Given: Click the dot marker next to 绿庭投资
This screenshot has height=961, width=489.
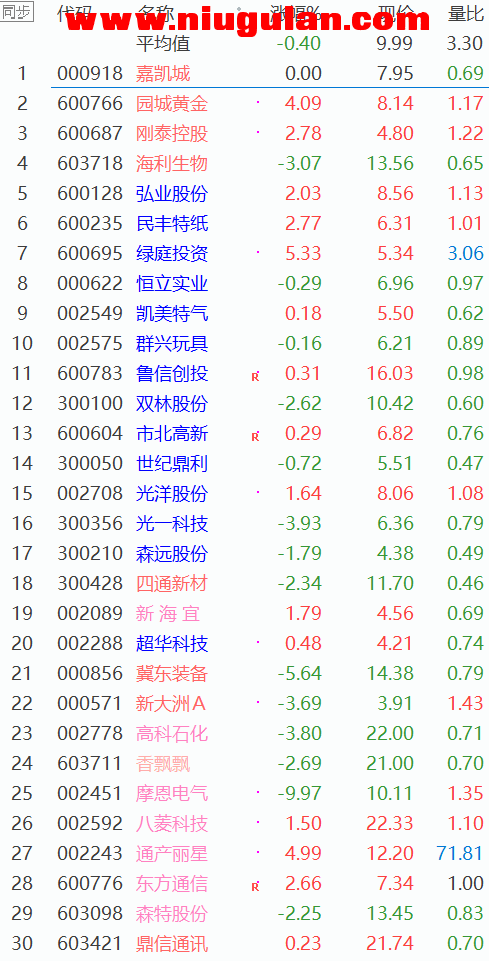Looking at the screenshot, I should (258, 251).
